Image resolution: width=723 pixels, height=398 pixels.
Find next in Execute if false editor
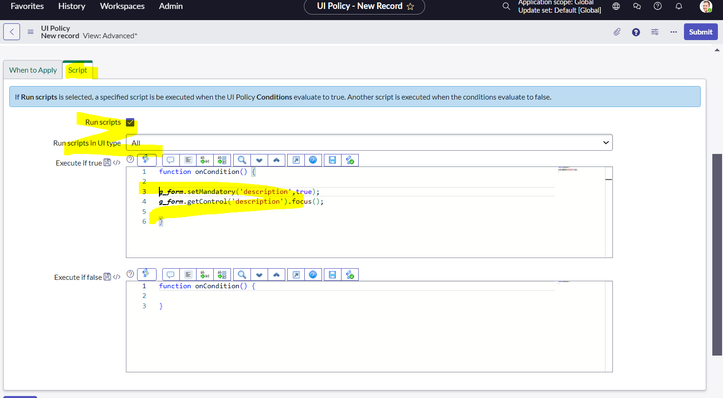coord(259,274)
